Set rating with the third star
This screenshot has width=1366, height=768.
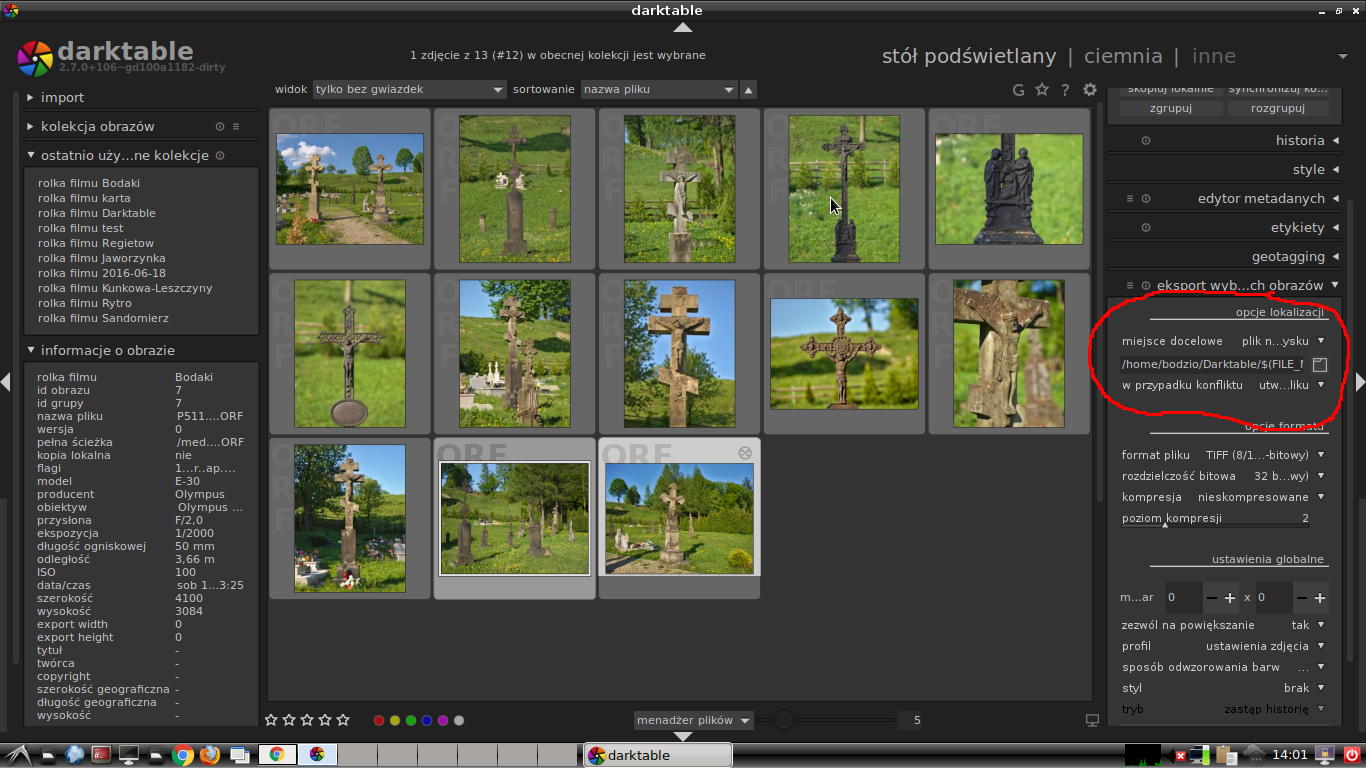(307, 720)
